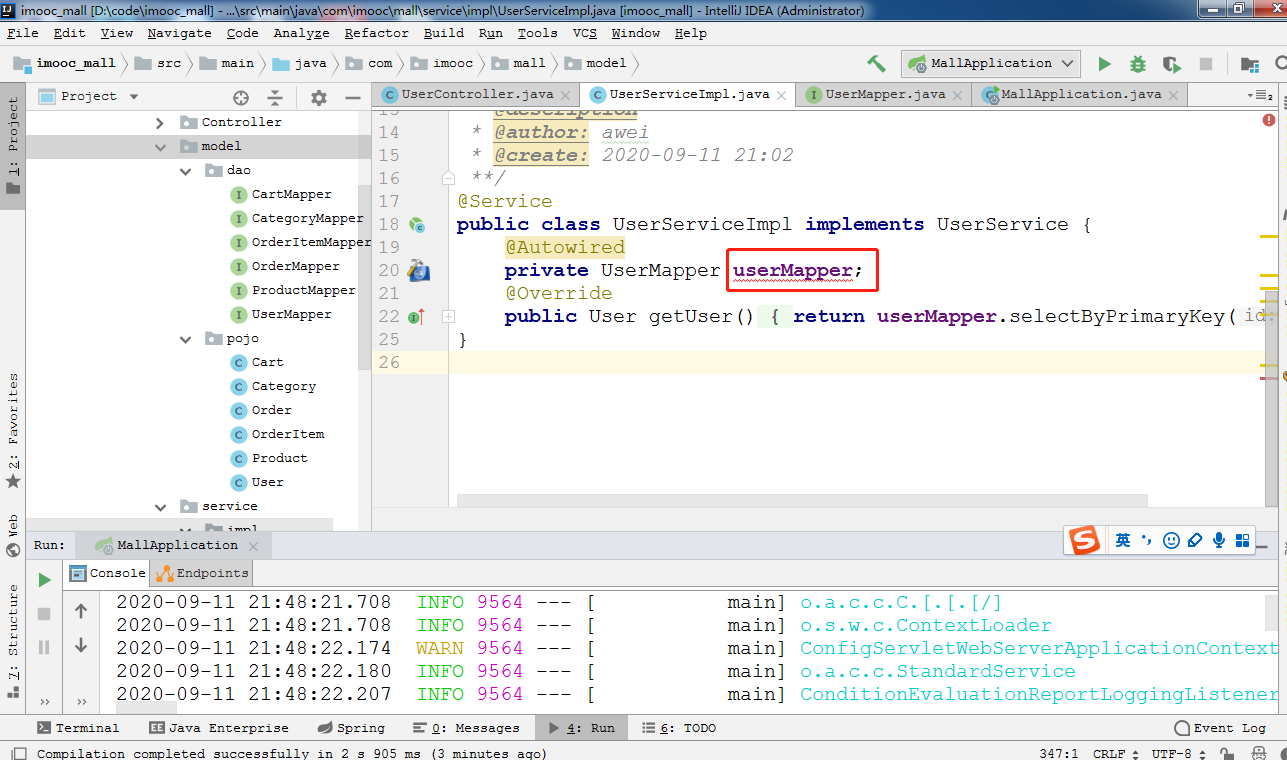The width and height of the screenshot is (1287, 760).
Task: Toggle the Web tool window button
Action: pos(13,535)
